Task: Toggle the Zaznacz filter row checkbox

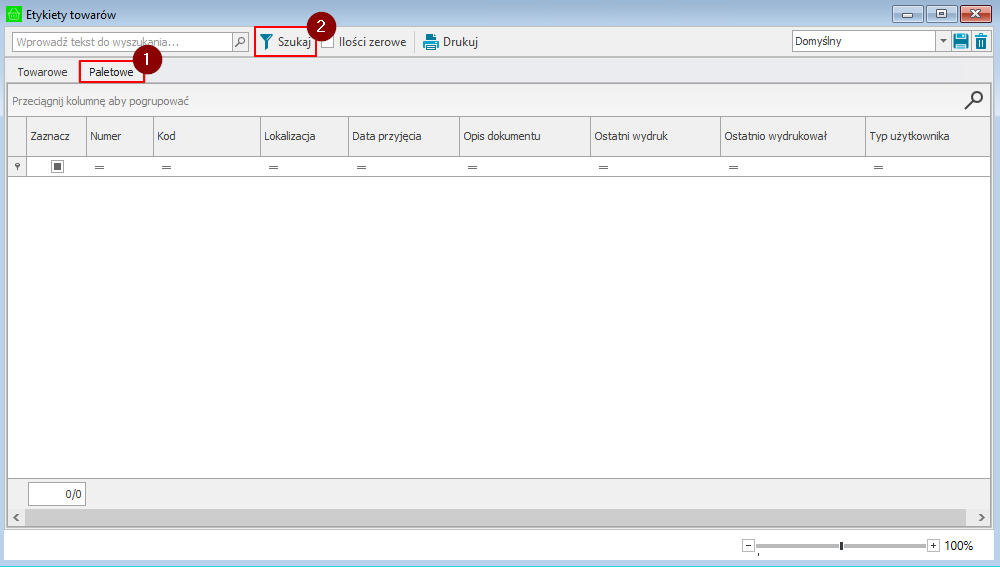Action: (x=57, y=167)
